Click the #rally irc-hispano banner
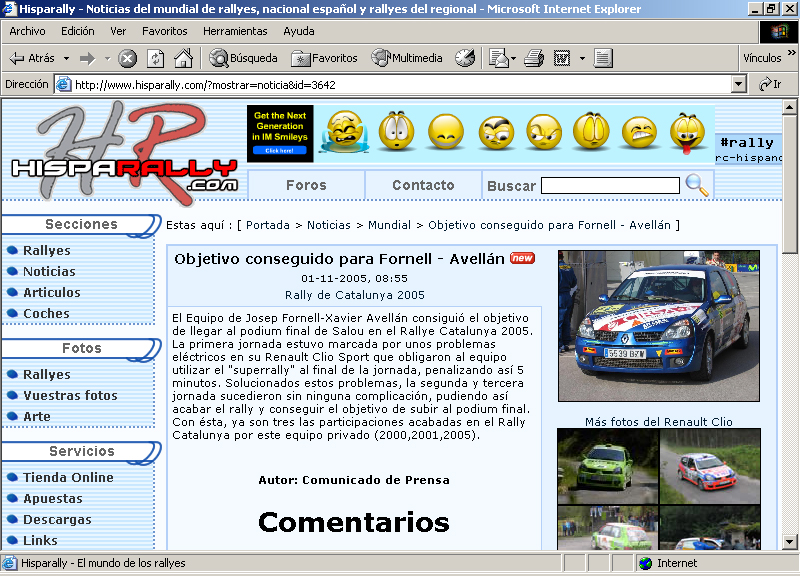 tap(748, 149)
